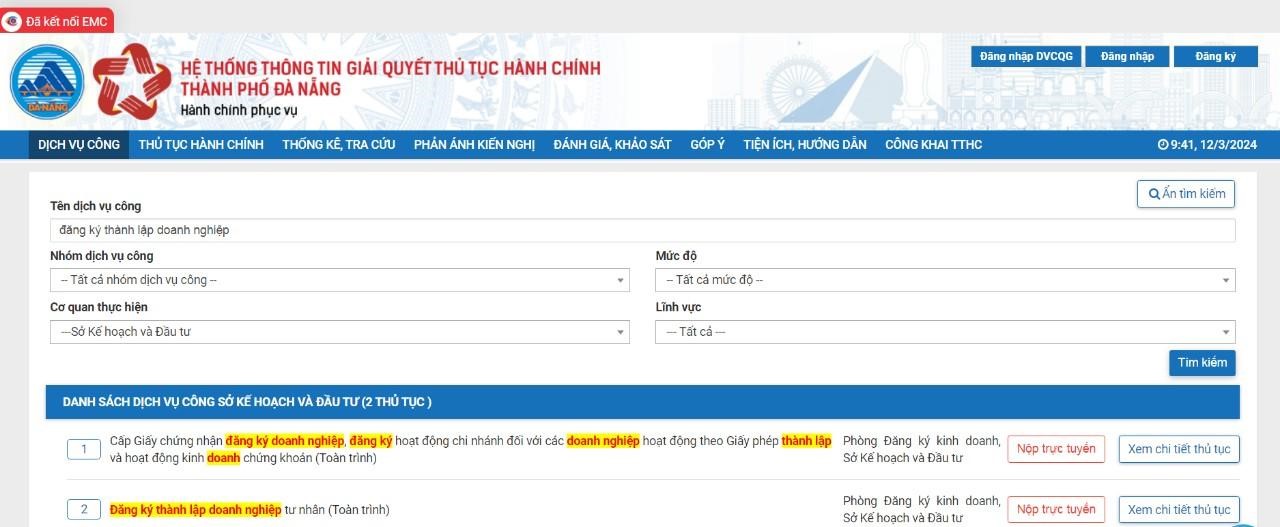1280x527 pixels.
Task: Expand the Mức độ dropdown
Action: 945,280
